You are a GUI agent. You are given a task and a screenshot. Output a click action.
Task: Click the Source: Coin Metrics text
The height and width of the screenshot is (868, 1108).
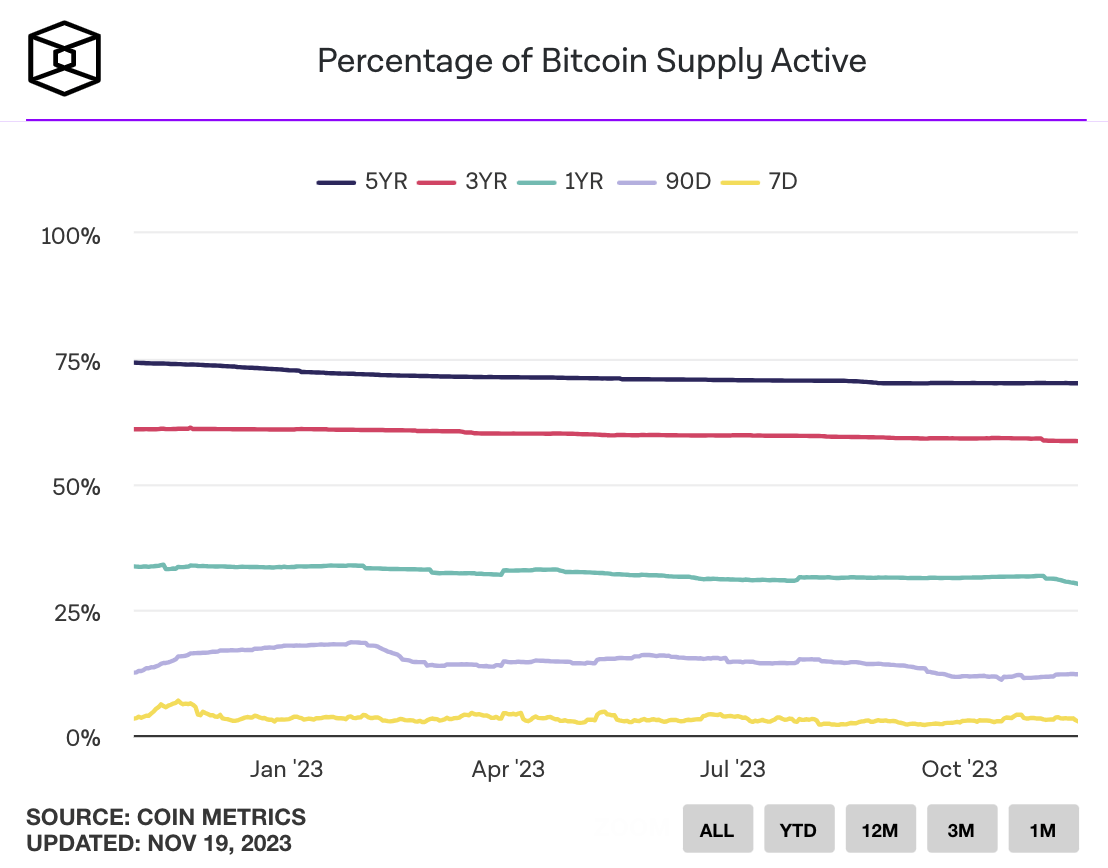tap(166, 817)
